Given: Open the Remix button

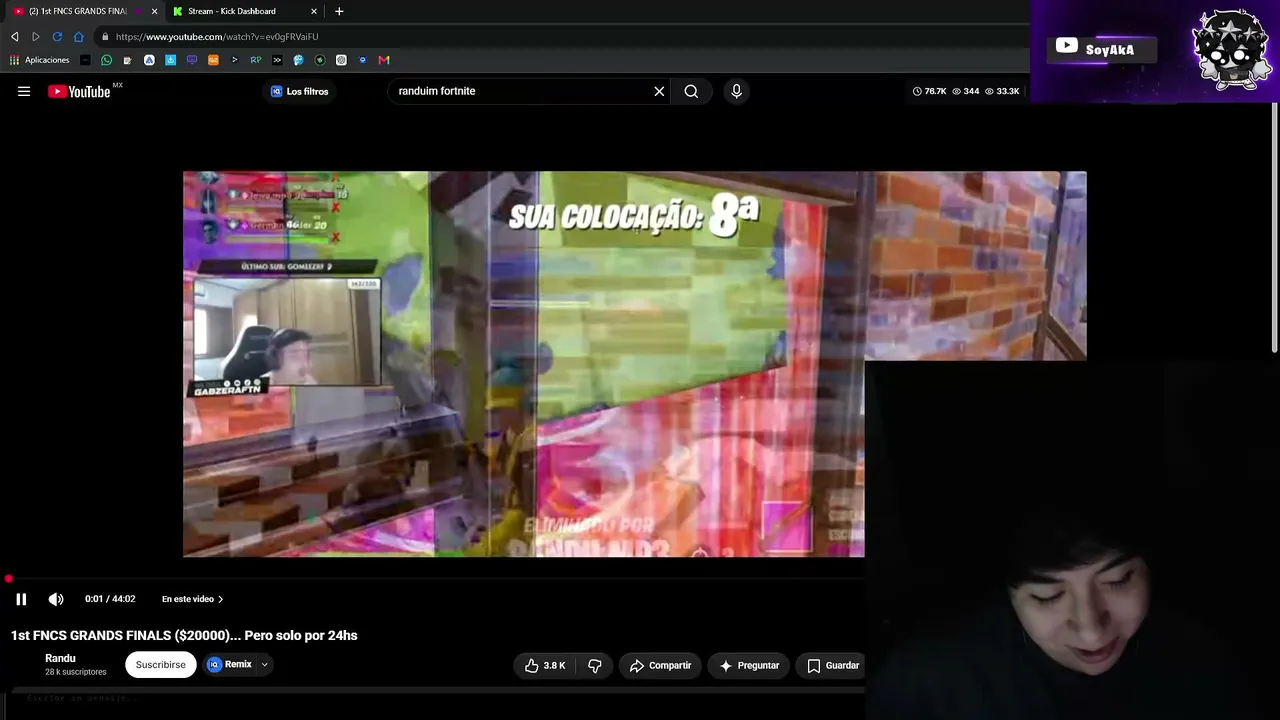Looking at the screenshot, I should 230,664.
